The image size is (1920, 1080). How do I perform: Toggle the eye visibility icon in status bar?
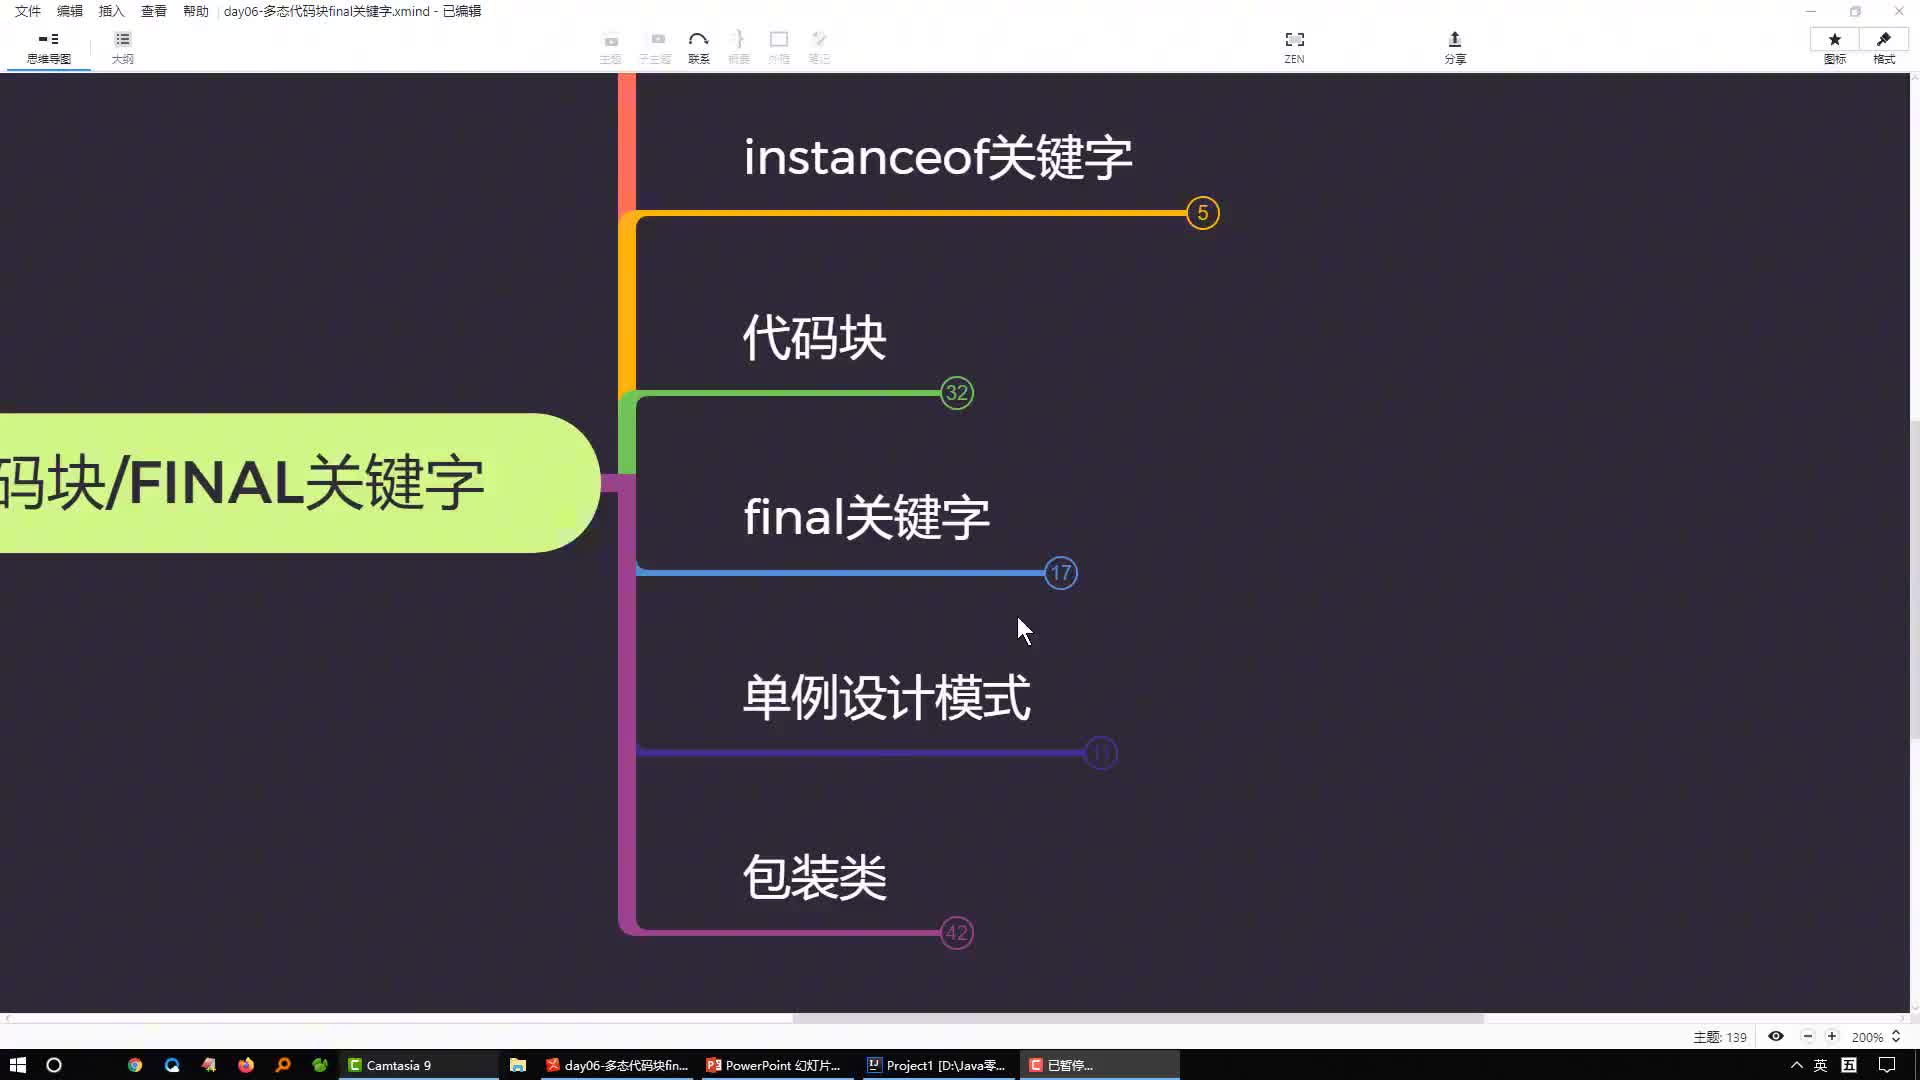(x=1776, y=1037)
